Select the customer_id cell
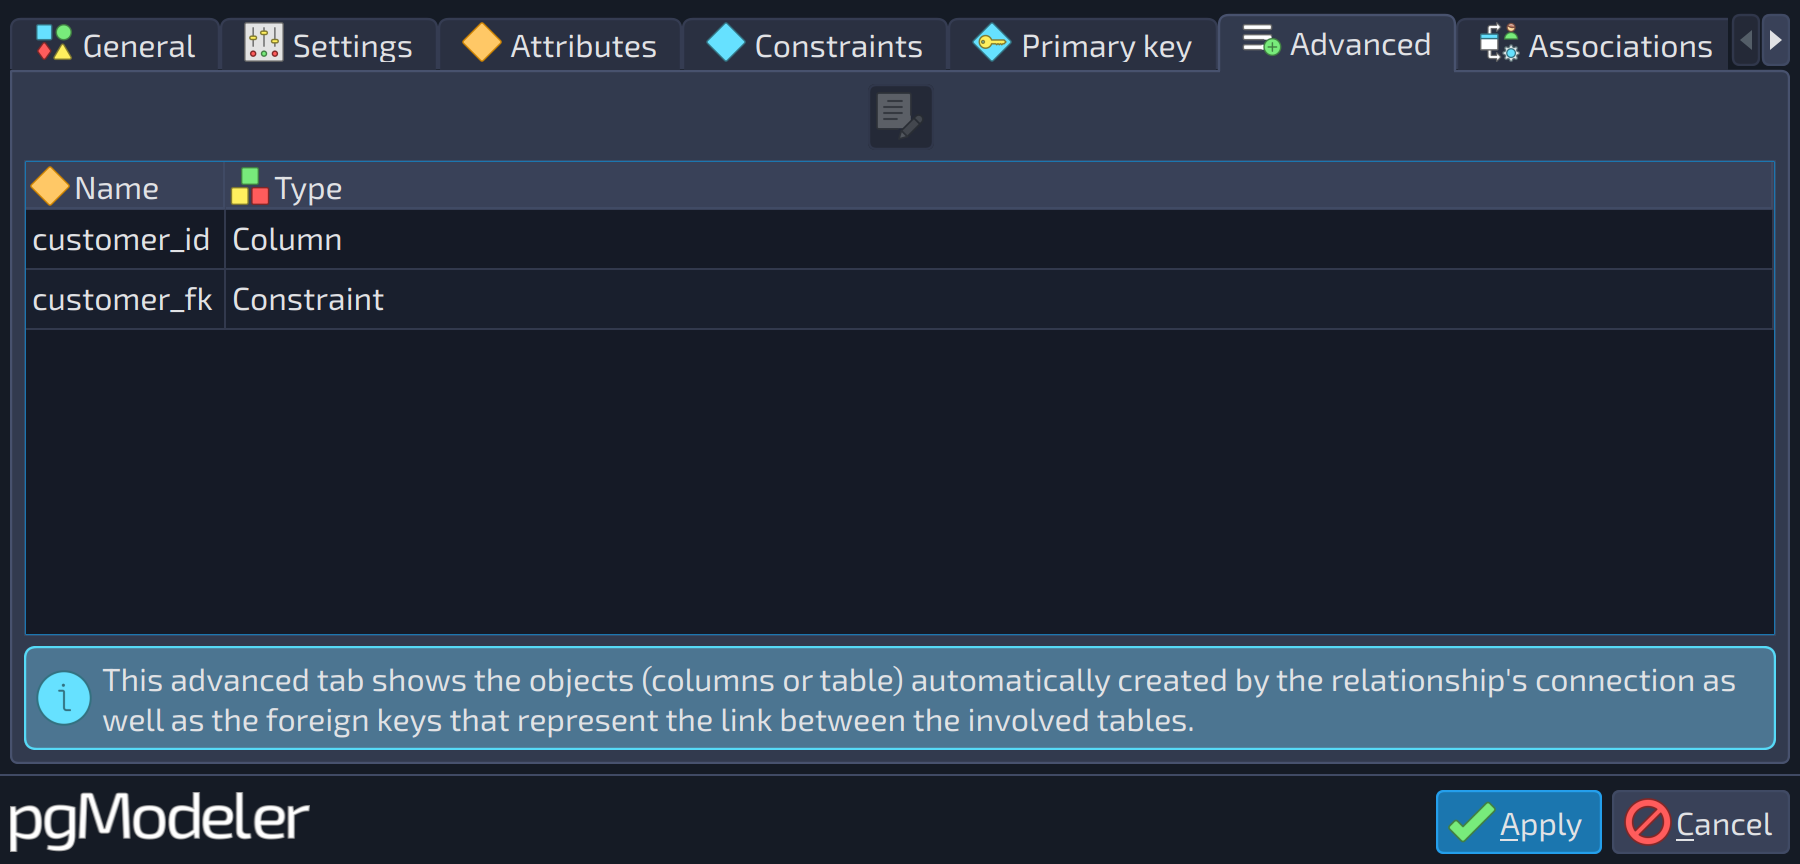The height and width of the screenshot is (864, 1800). (x=125, y=240)
